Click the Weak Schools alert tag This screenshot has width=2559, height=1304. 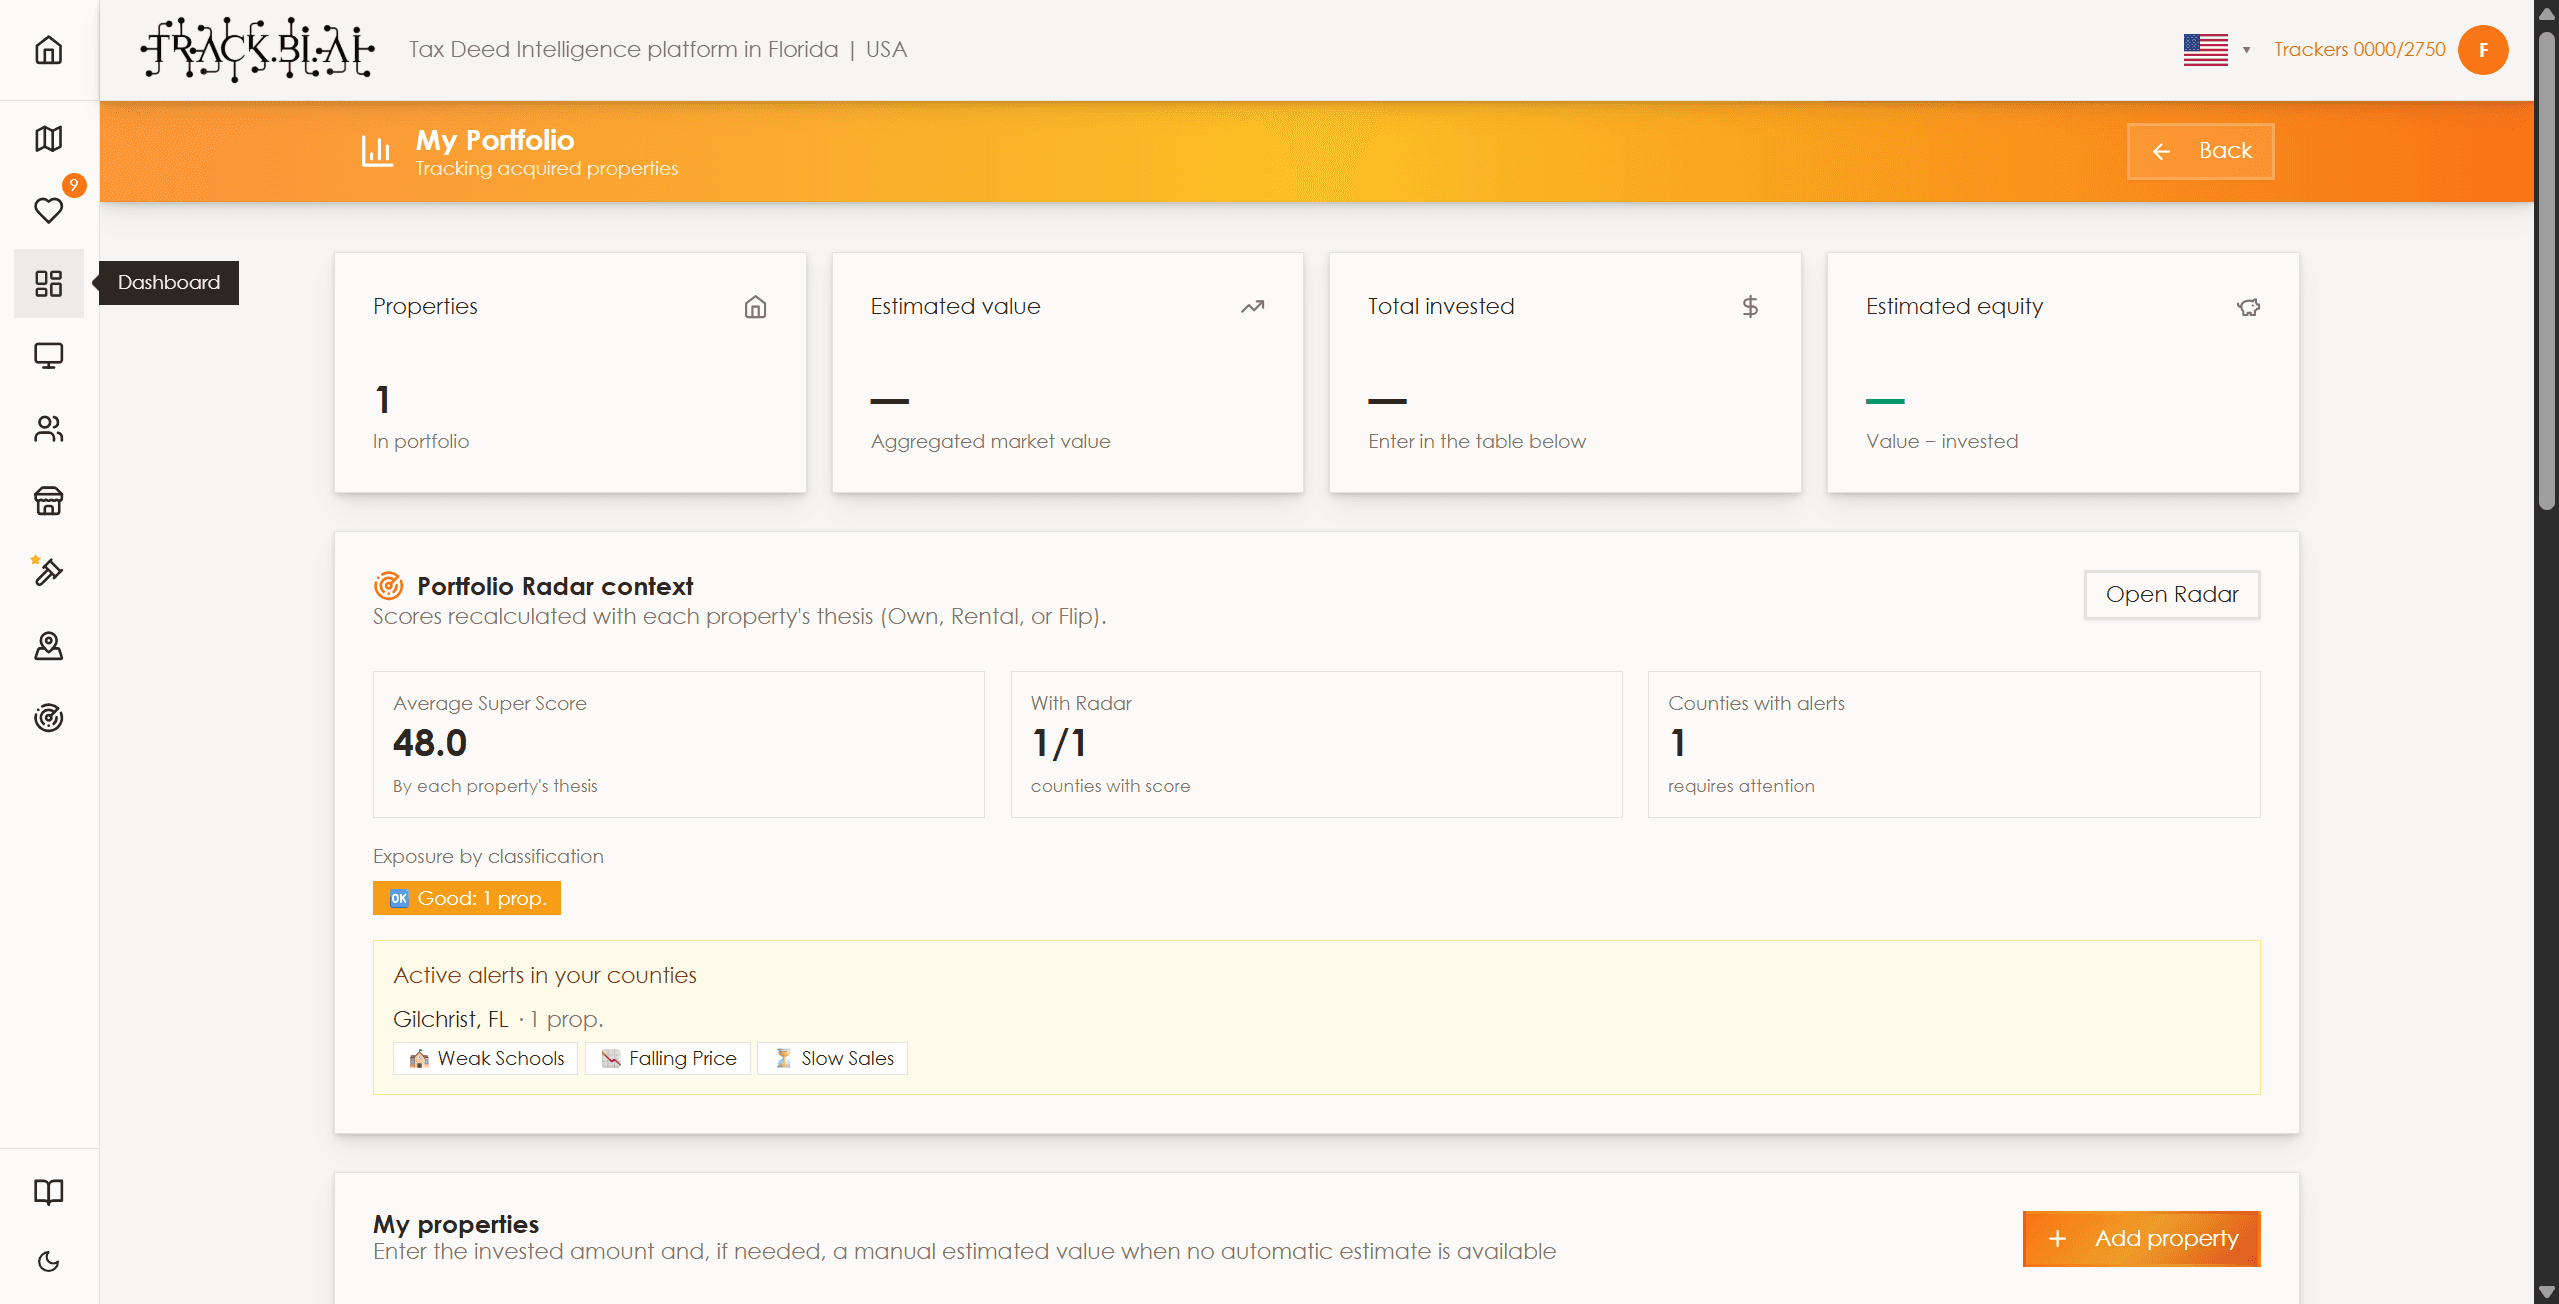tap(486, 1058)
